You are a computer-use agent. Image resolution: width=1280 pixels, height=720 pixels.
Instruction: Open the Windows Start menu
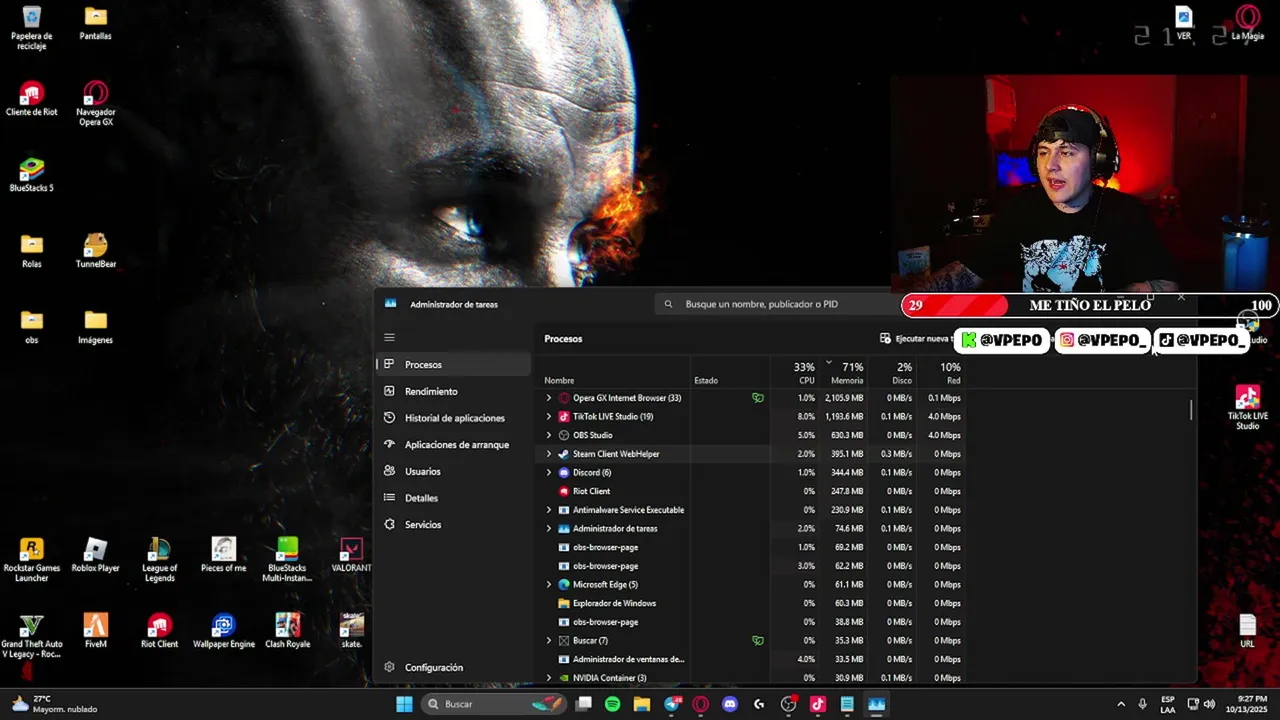(404, 704)
